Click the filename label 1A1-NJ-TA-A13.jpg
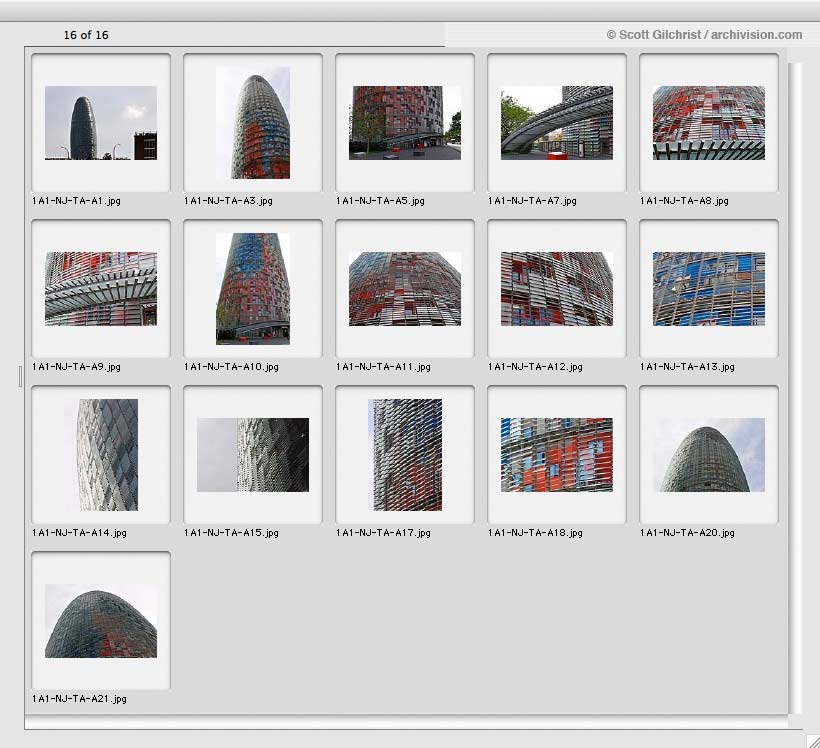The height and width of the screenshot is (748, 820). [687, 367]
